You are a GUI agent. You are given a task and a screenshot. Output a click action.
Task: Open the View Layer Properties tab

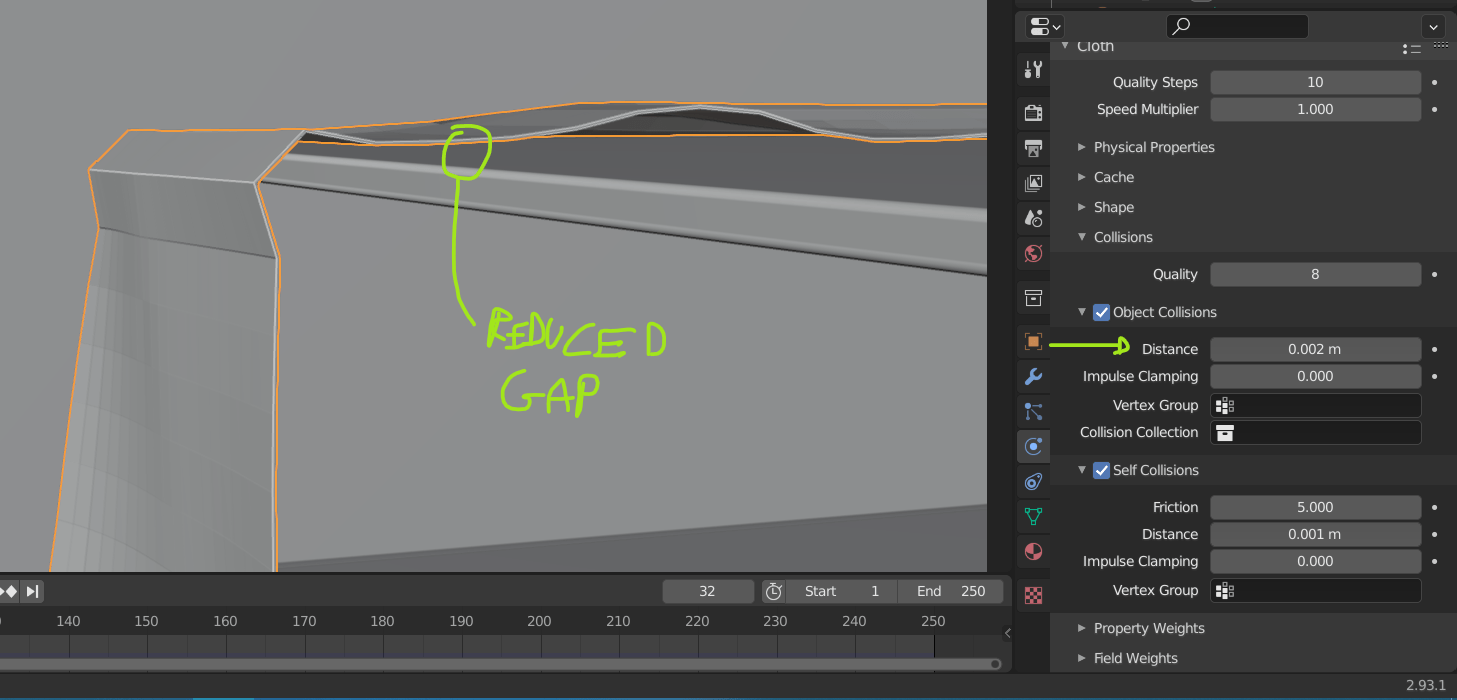tap(1033, 182)
